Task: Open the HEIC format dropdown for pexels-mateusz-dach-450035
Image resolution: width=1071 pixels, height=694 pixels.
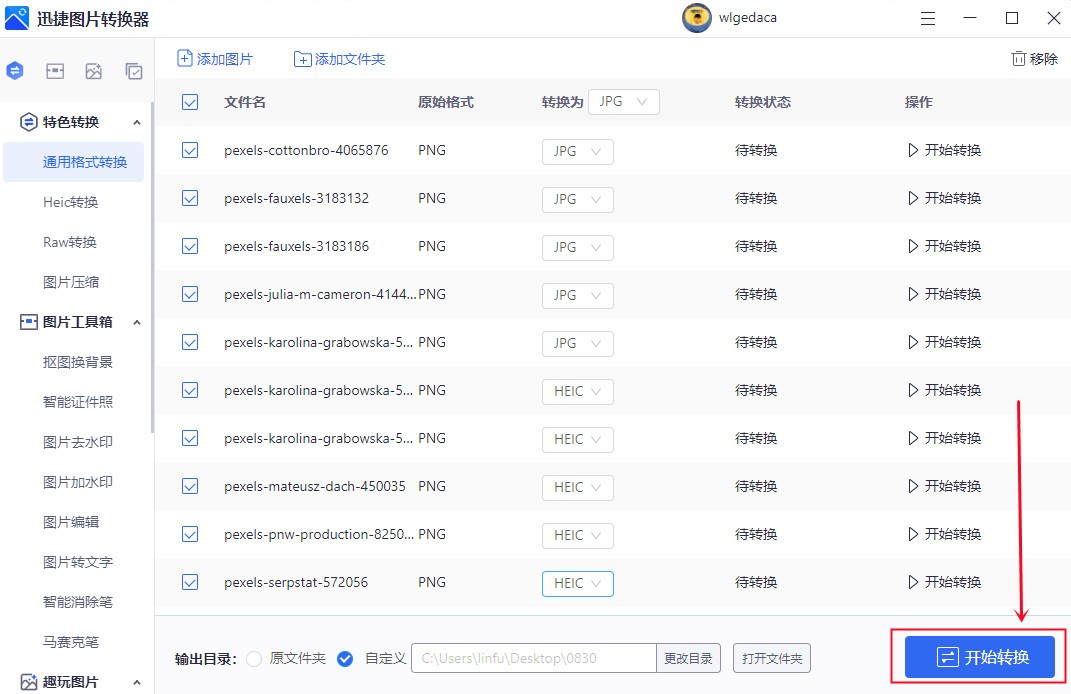Action: coord(577,487)
